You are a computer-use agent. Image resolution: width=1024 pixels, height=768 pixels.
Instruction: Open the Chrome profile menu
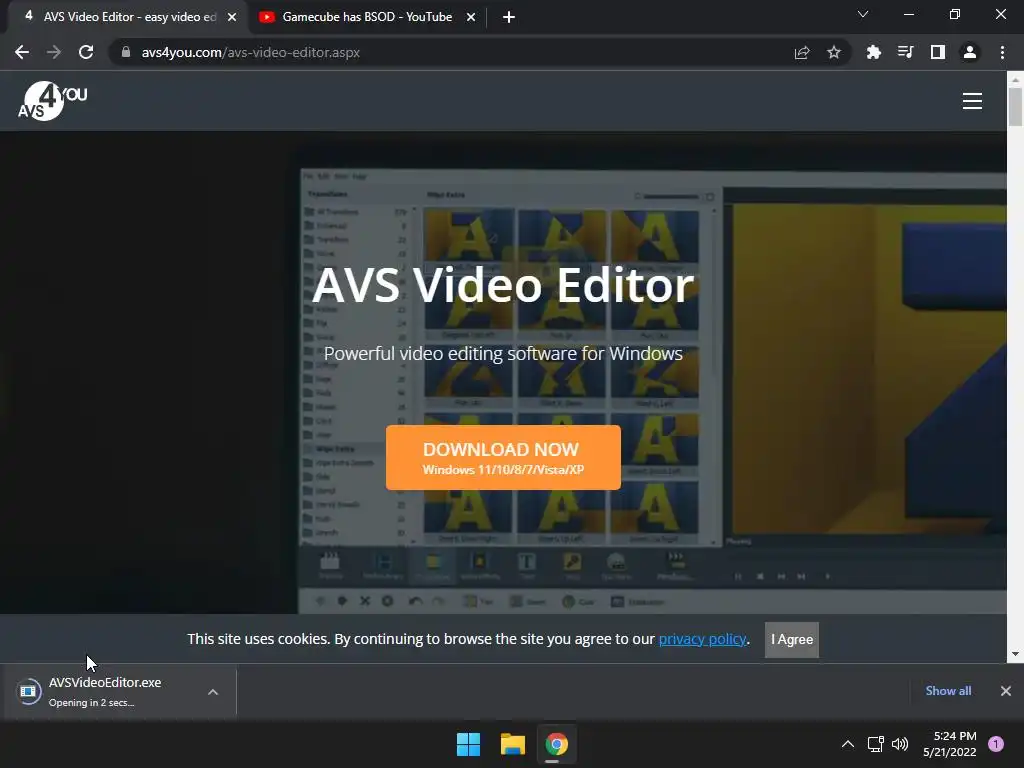pos(970,52)
